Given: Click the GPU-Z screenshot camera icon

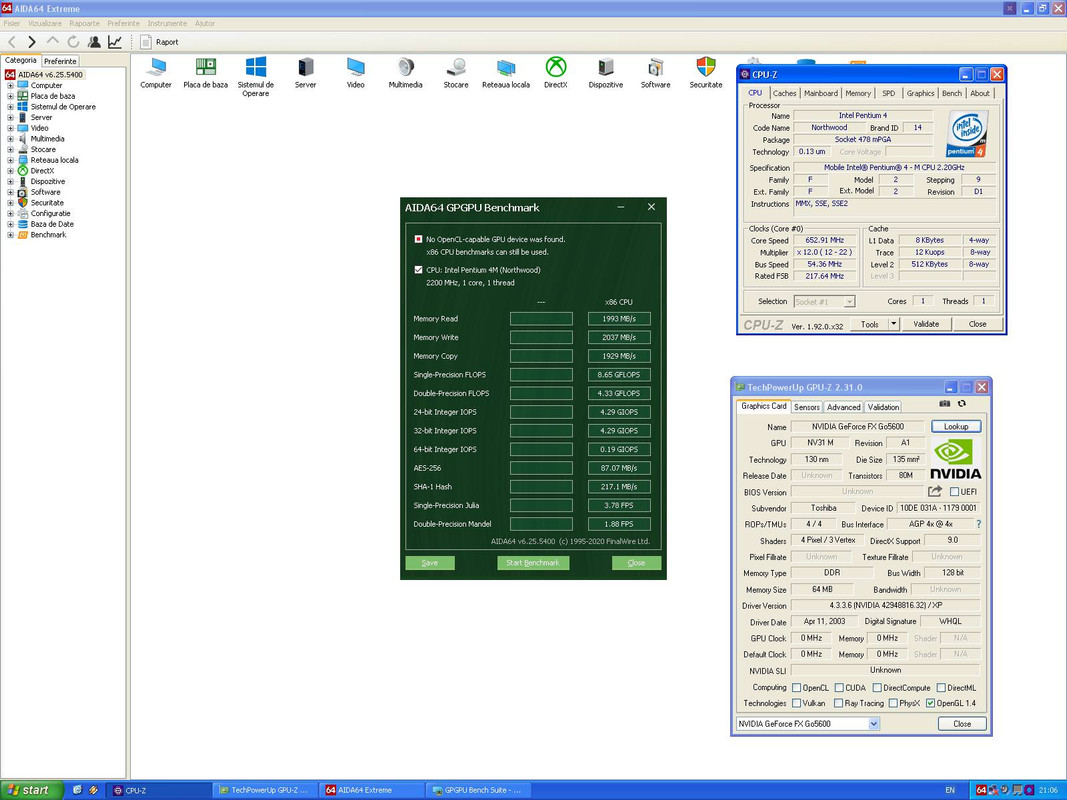Looking at the screenshot, I should pyautogui.click(x=945, y=403).
